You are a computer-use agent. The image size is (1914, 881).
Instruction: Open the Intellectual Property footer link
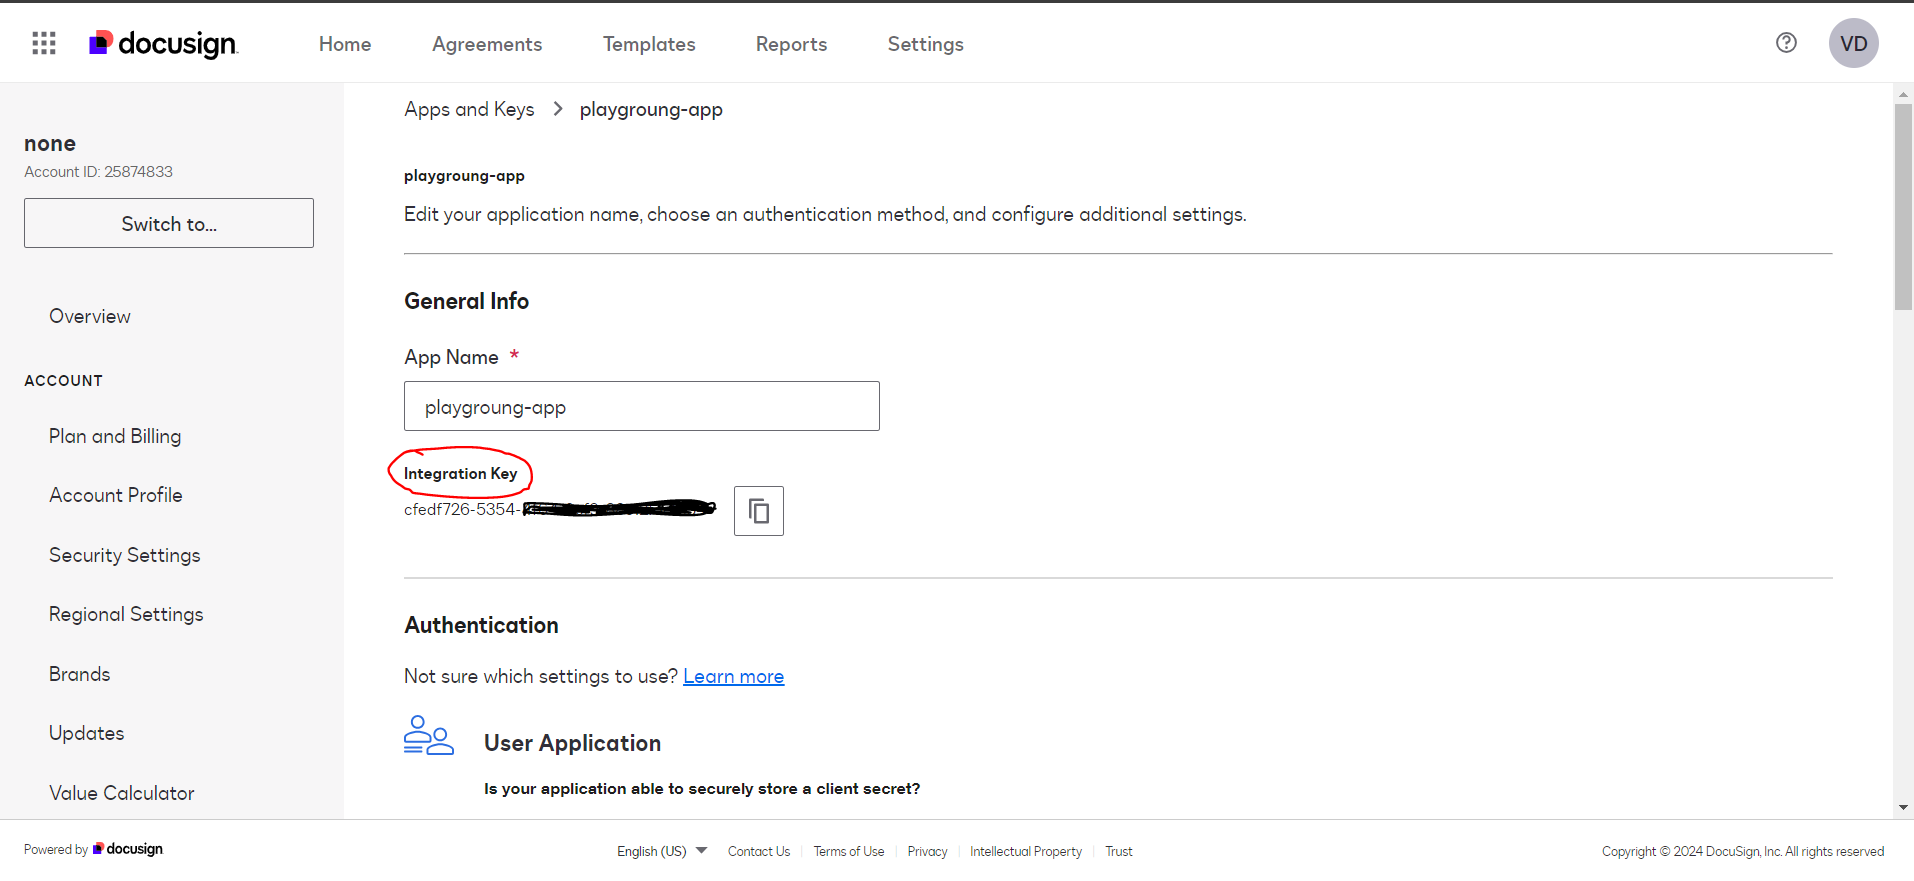(1026, 851)
